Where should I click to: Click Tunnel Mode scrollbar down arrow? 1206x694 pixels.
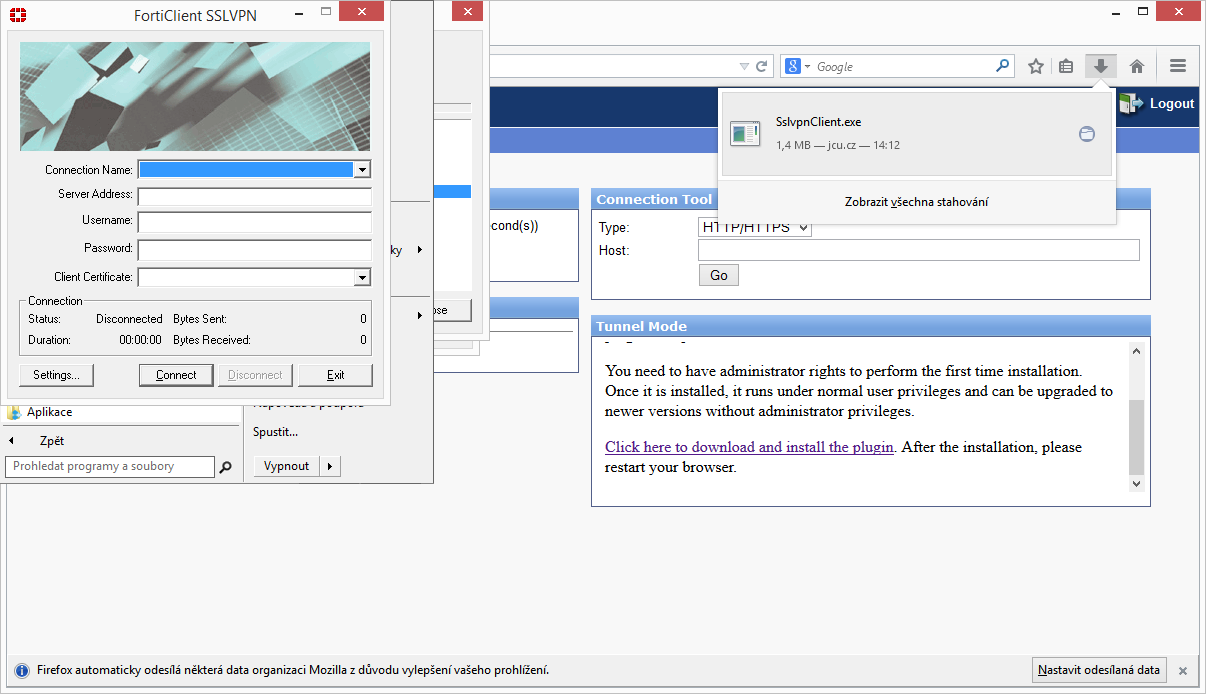click(x=1136, y=483)
